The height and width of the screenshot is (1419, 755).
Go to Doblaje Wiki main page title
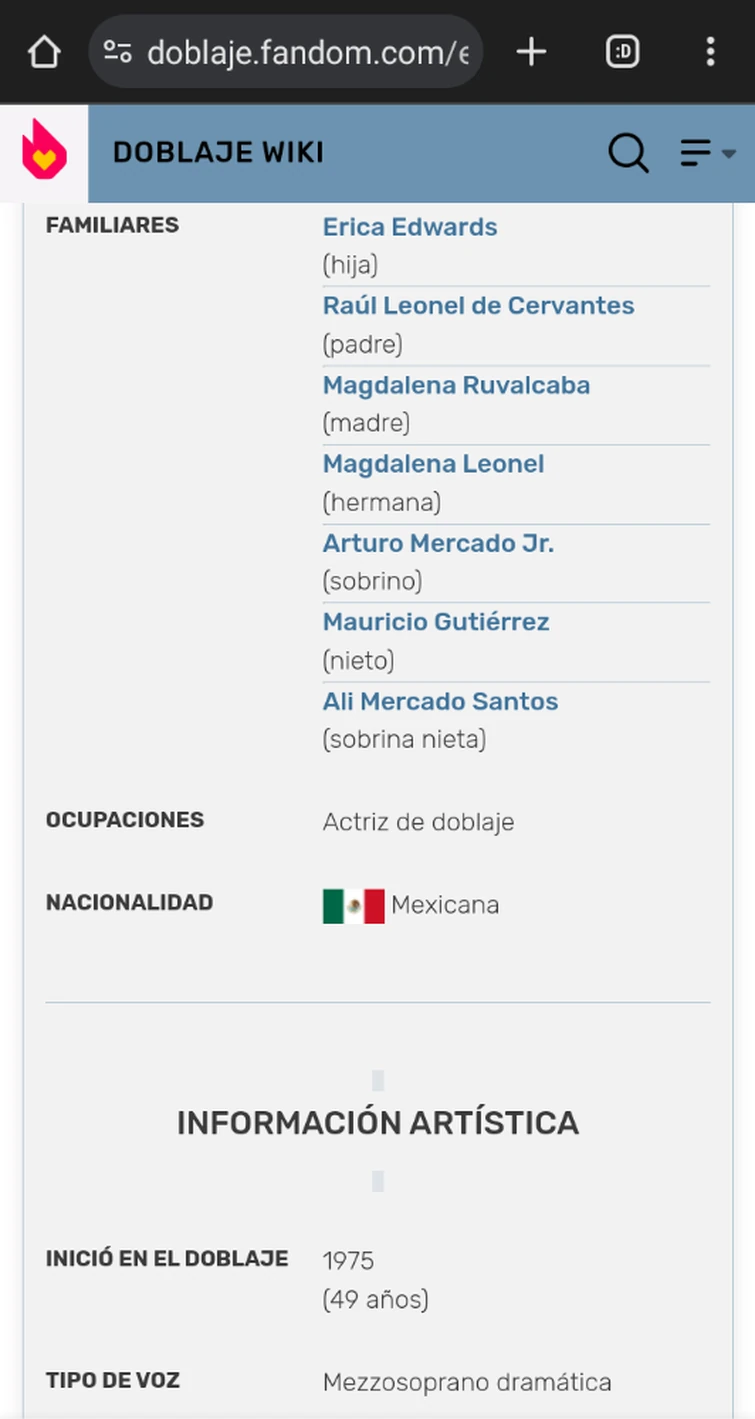coord(218,152)
